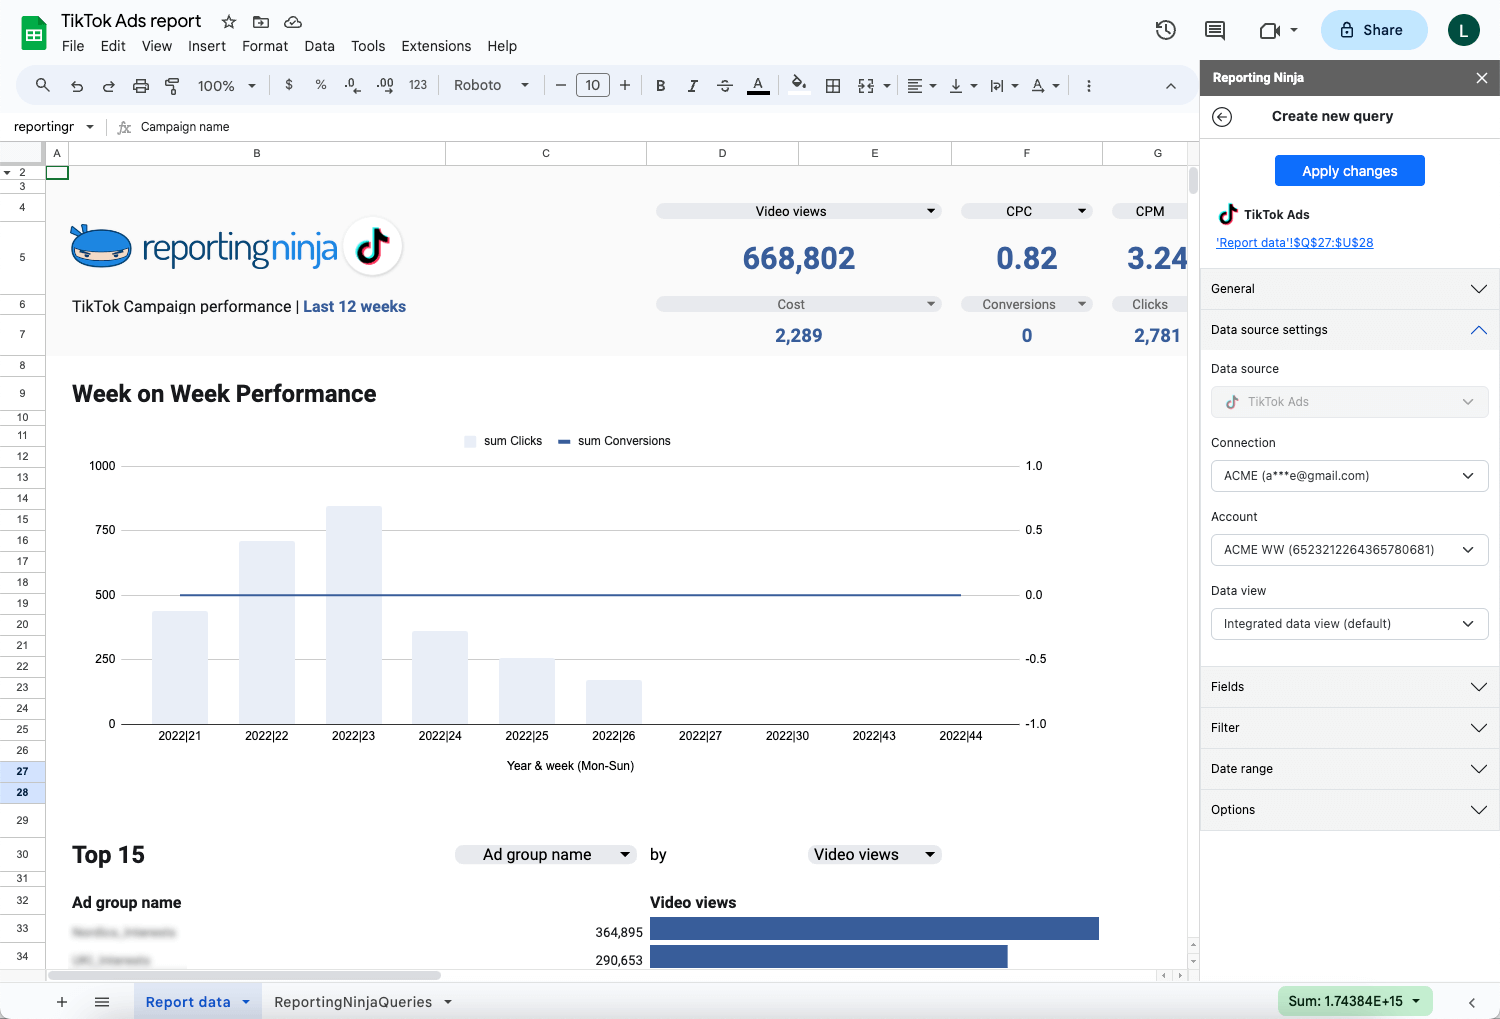Open the text color picker

758,86
